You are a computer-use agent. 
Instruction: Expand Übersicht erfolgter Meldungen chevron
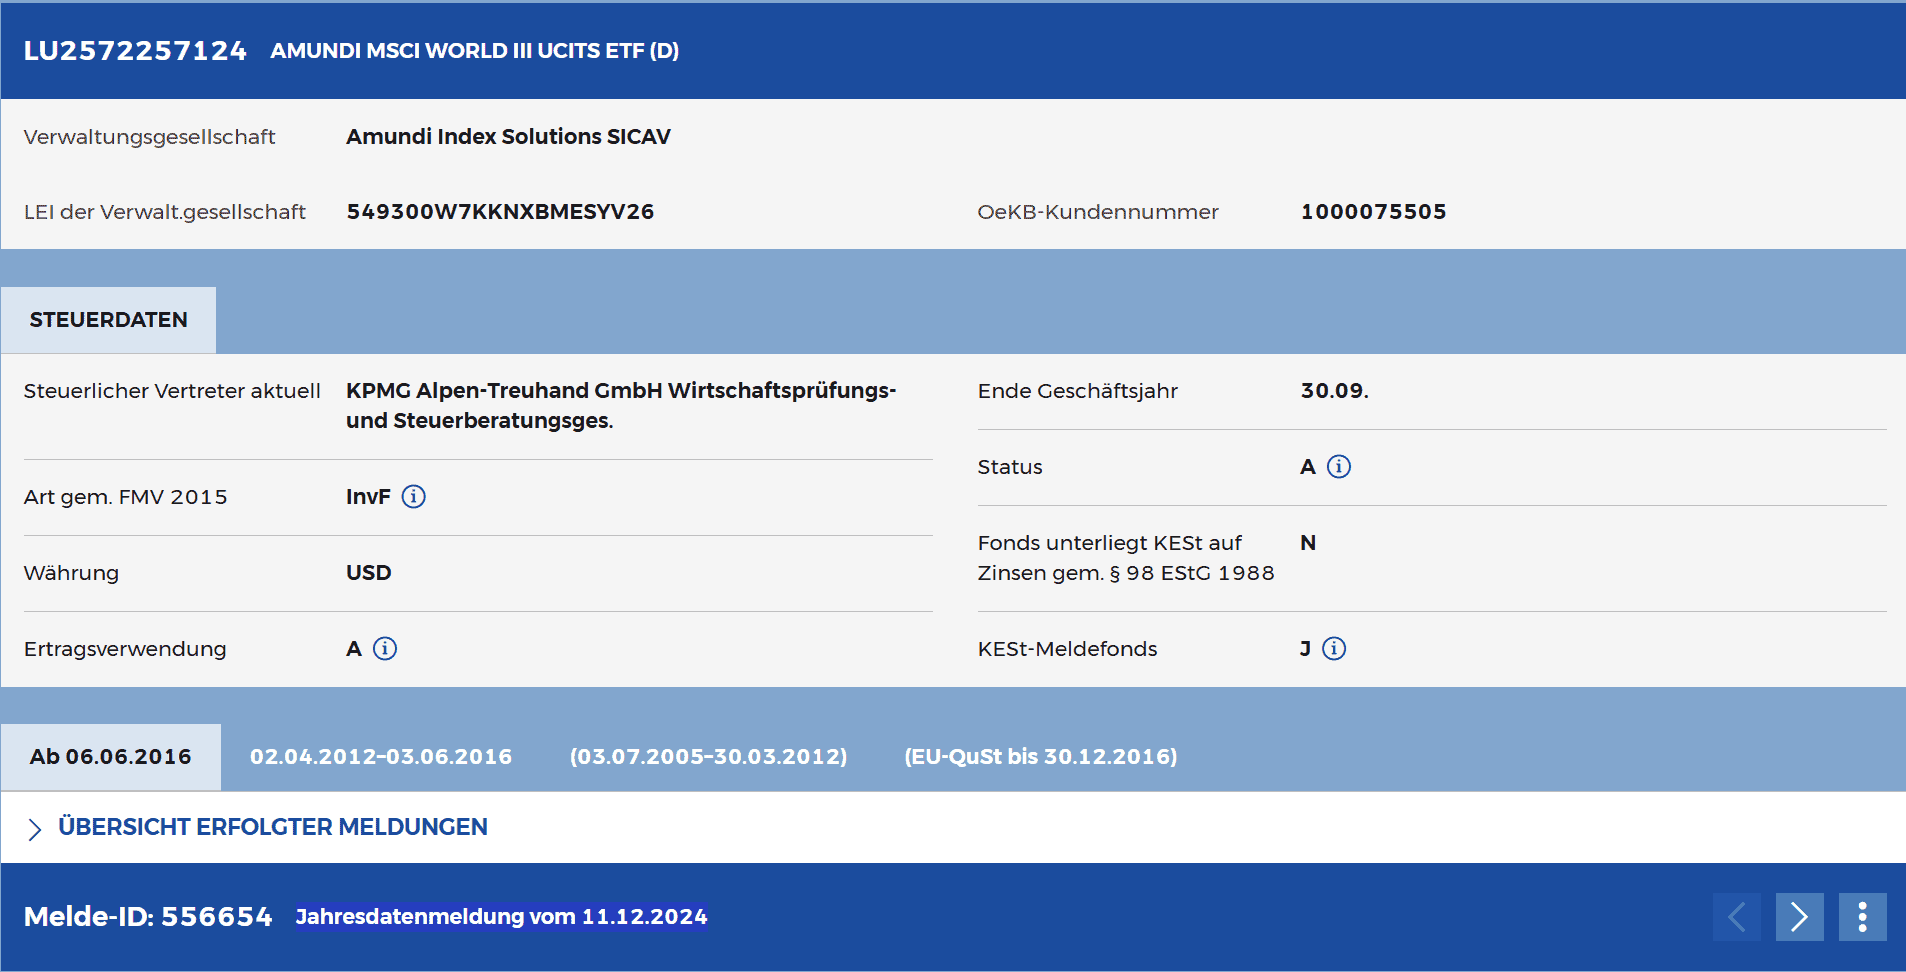pos(35,829)
